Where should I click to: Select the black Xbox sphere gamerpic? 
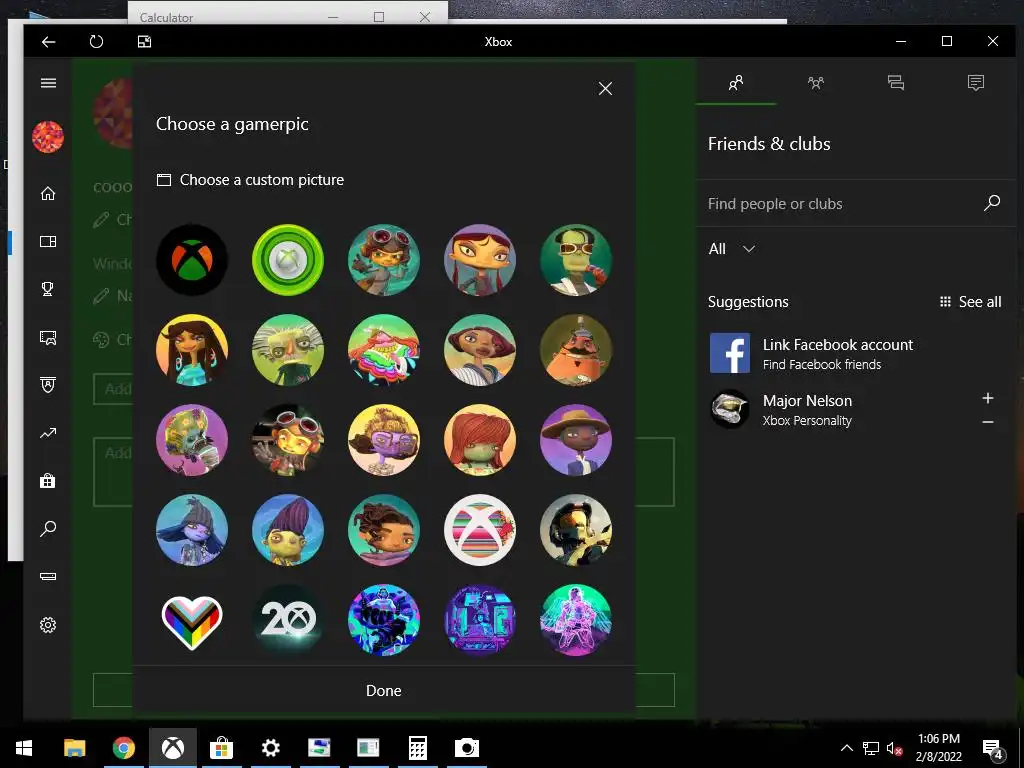[192, 260]
